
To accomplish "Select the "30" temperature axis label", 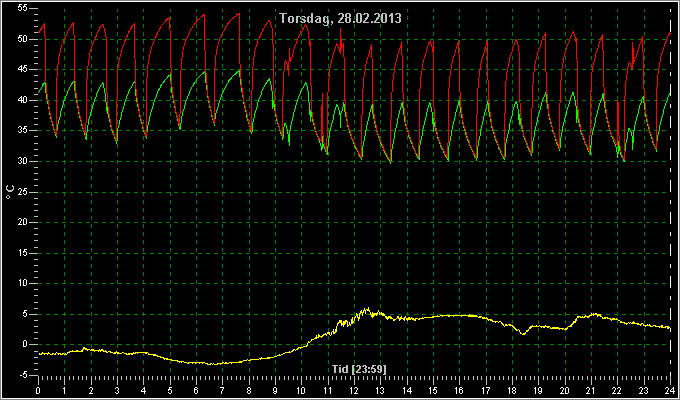I will (x=23, y=161).
